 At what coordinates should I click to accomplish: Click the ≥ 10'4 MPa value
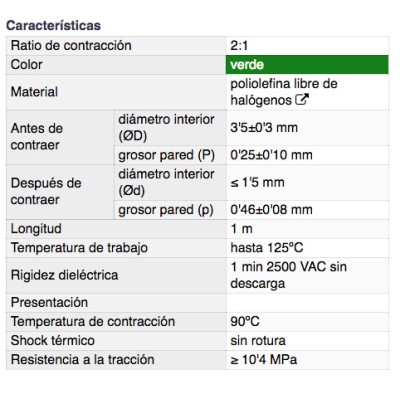pos(263,360)
